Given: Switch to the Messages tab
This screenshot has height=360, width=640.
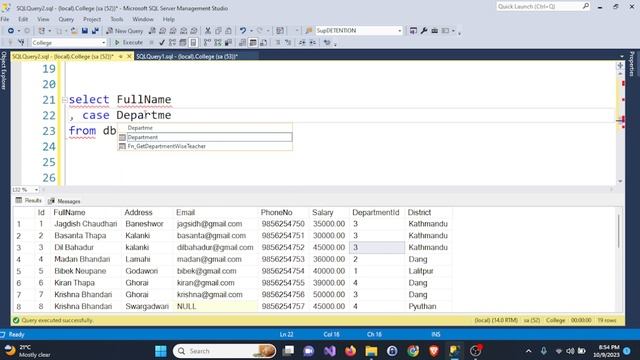Looking at the screenshot, I should point(64,201).
